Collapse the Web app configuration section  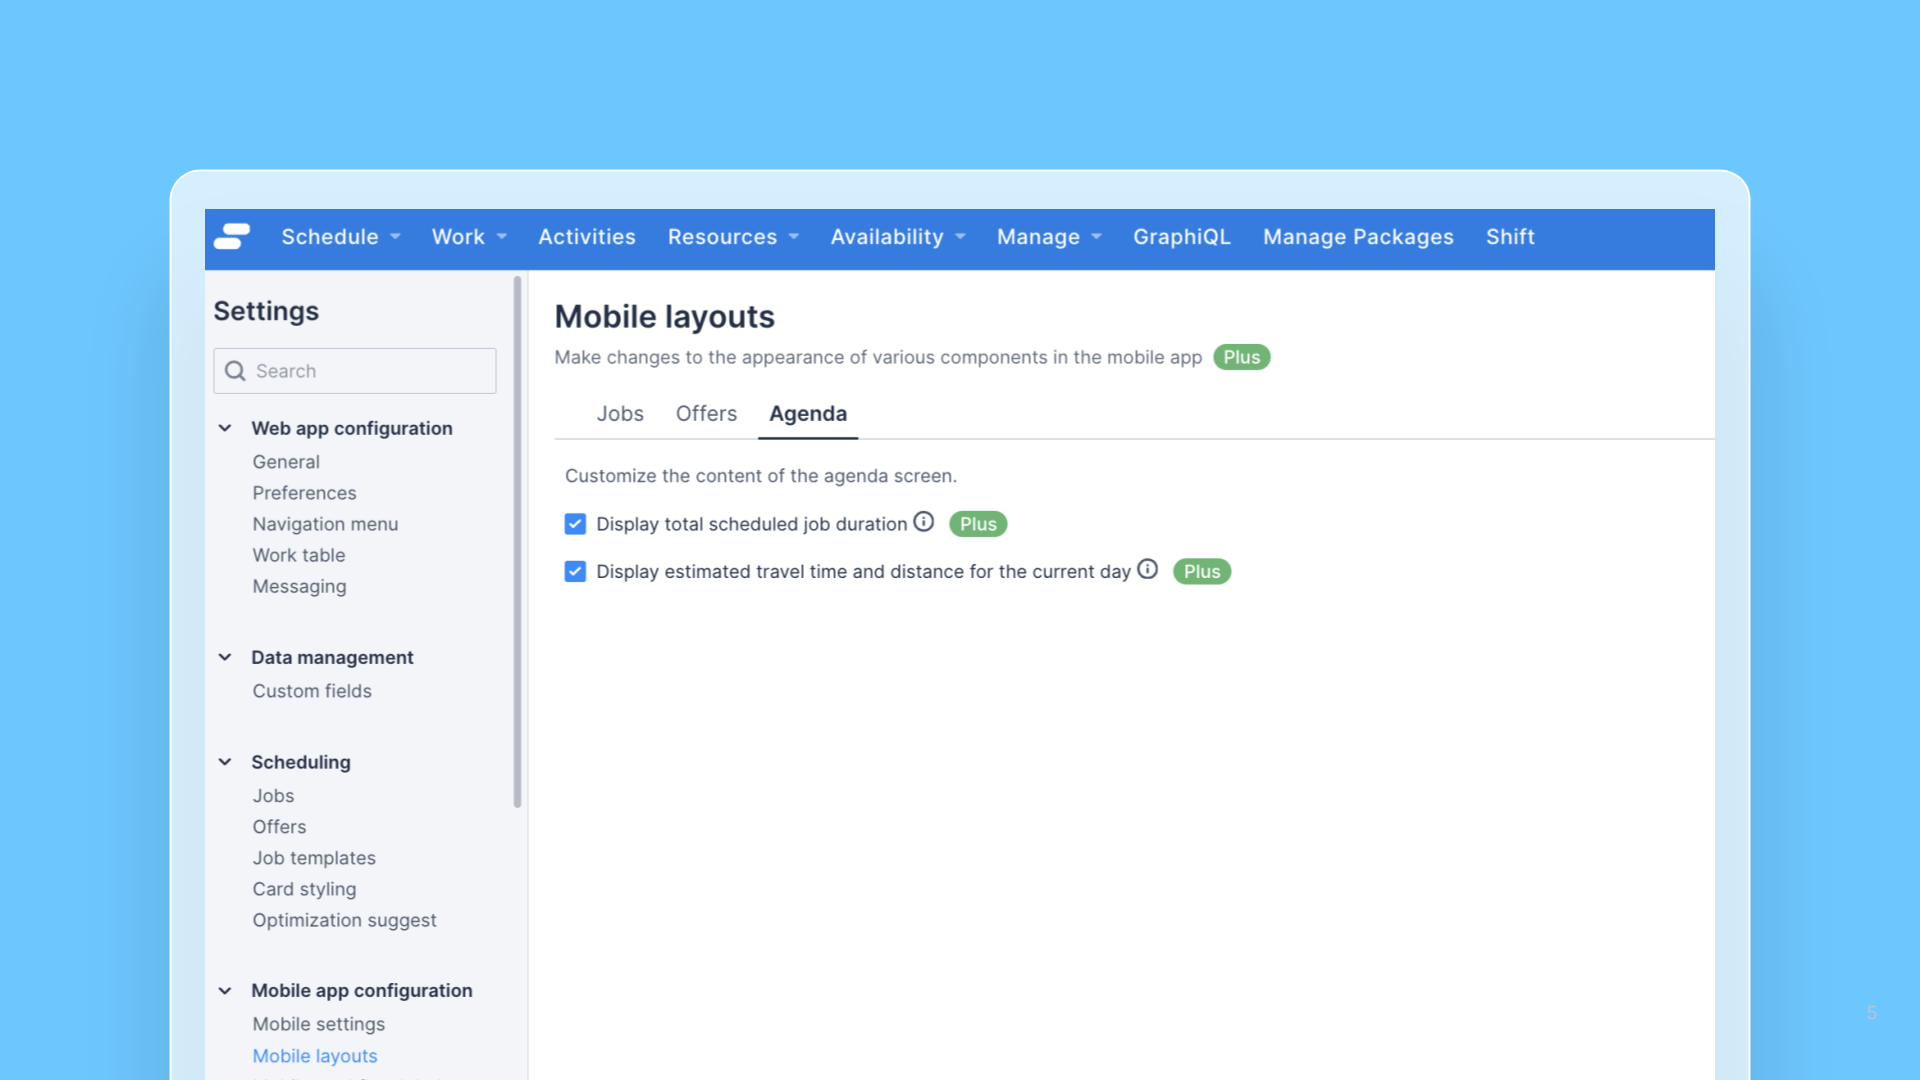[x=225, y=428]
